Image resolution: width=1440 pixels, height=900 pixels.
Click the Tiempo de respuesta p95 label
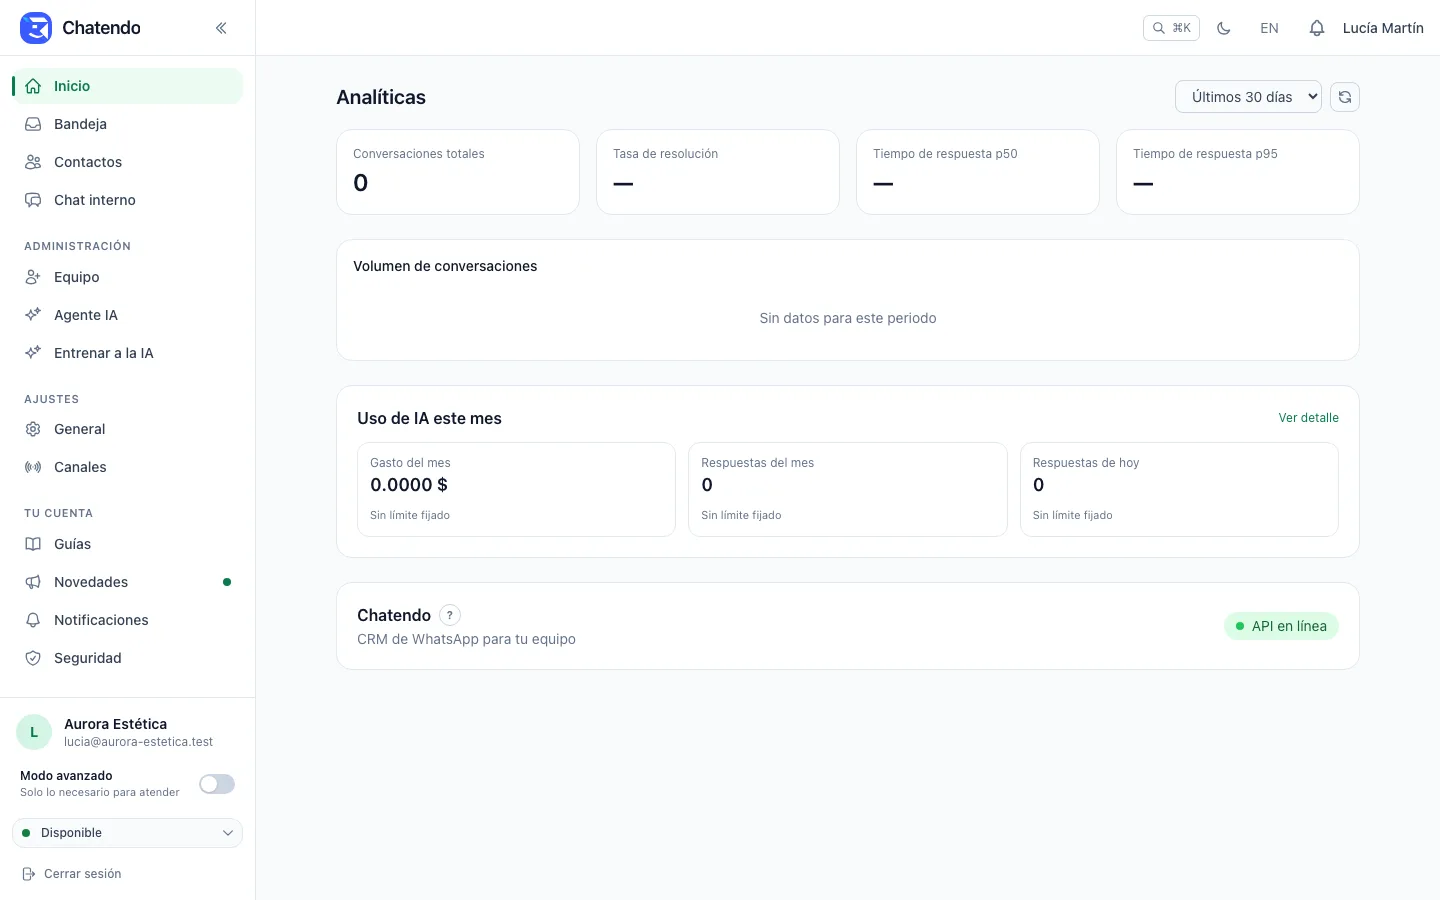point(1205,154)
